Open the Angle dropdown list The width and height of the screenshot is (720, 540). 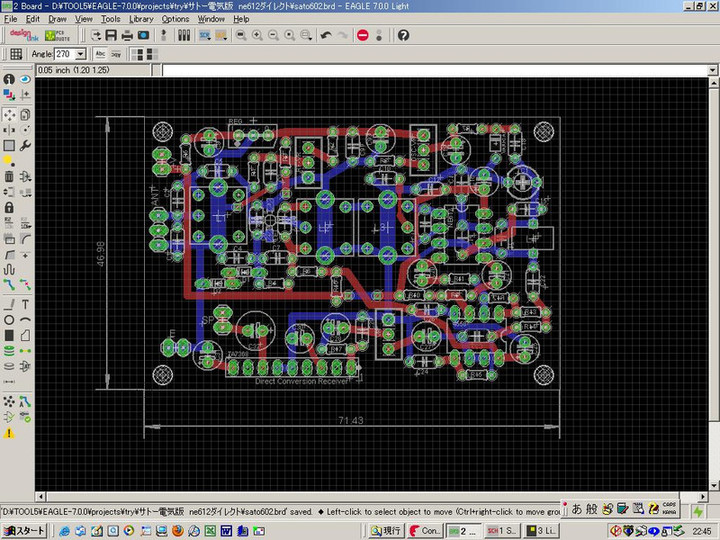coord(81,54)
